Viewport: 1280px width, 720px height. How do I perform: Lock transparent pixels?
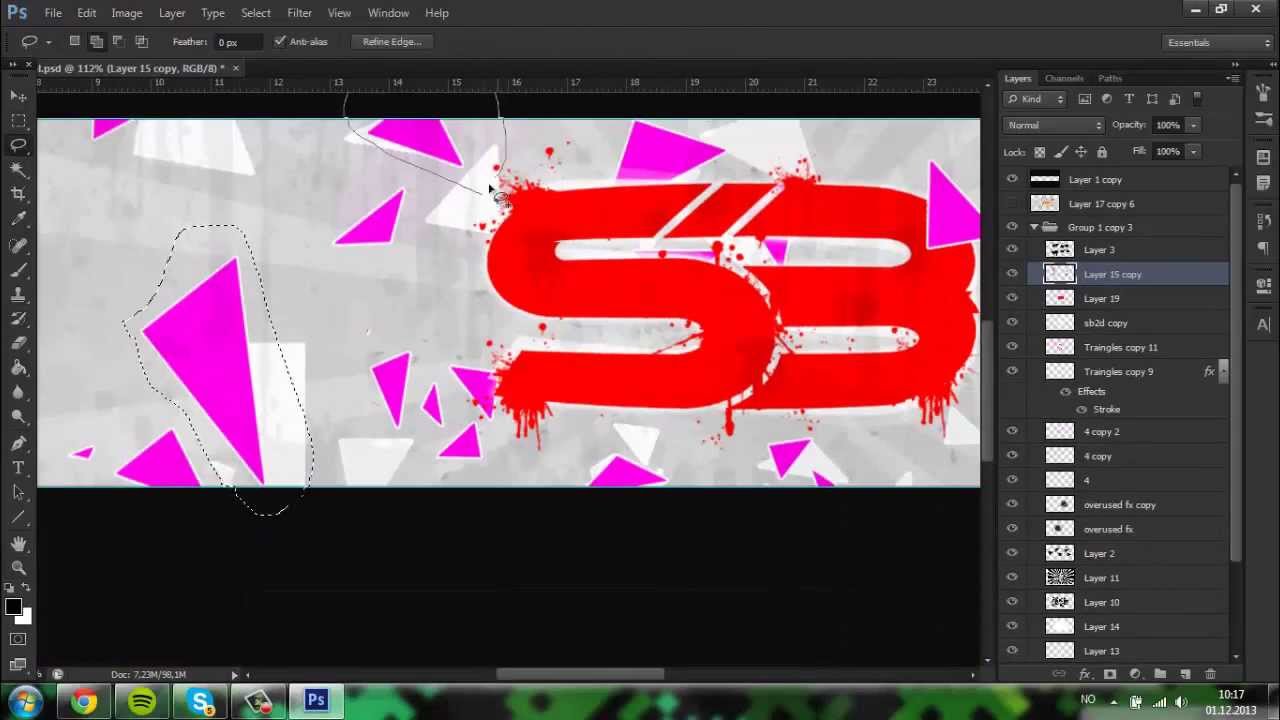1040,152
